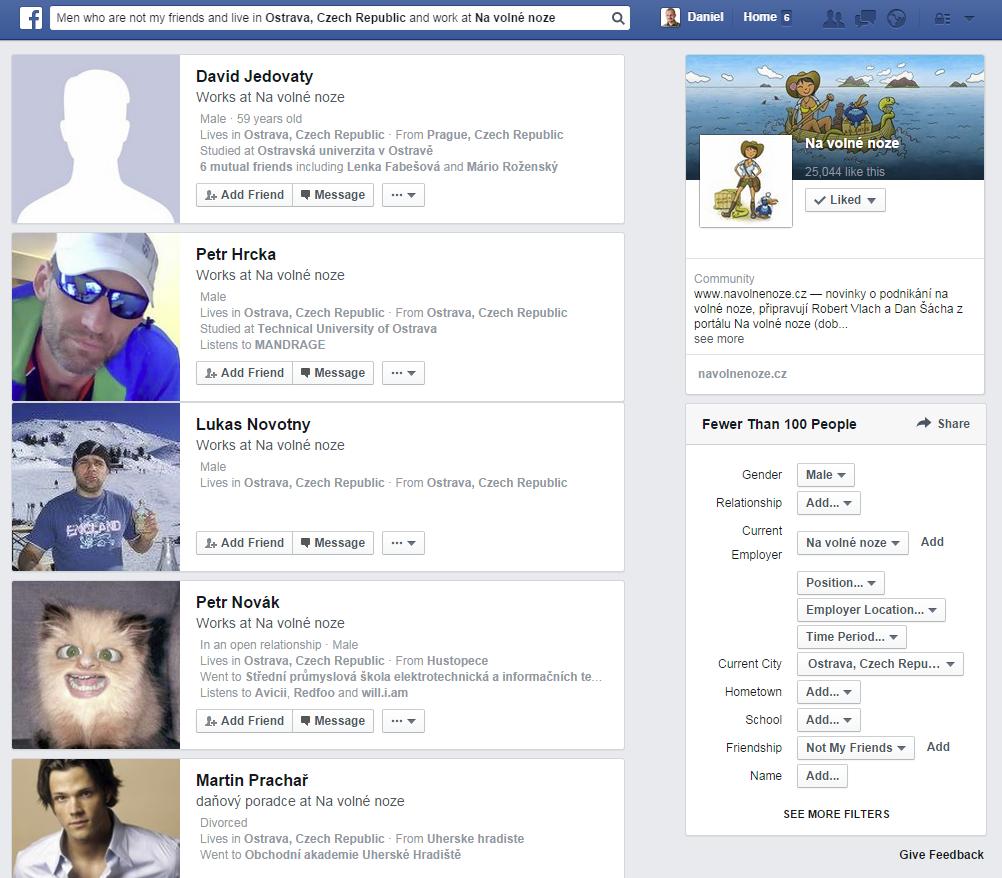1002x878 pixels.
Task: Open the MANDRAGE page link
Action: 290,345
